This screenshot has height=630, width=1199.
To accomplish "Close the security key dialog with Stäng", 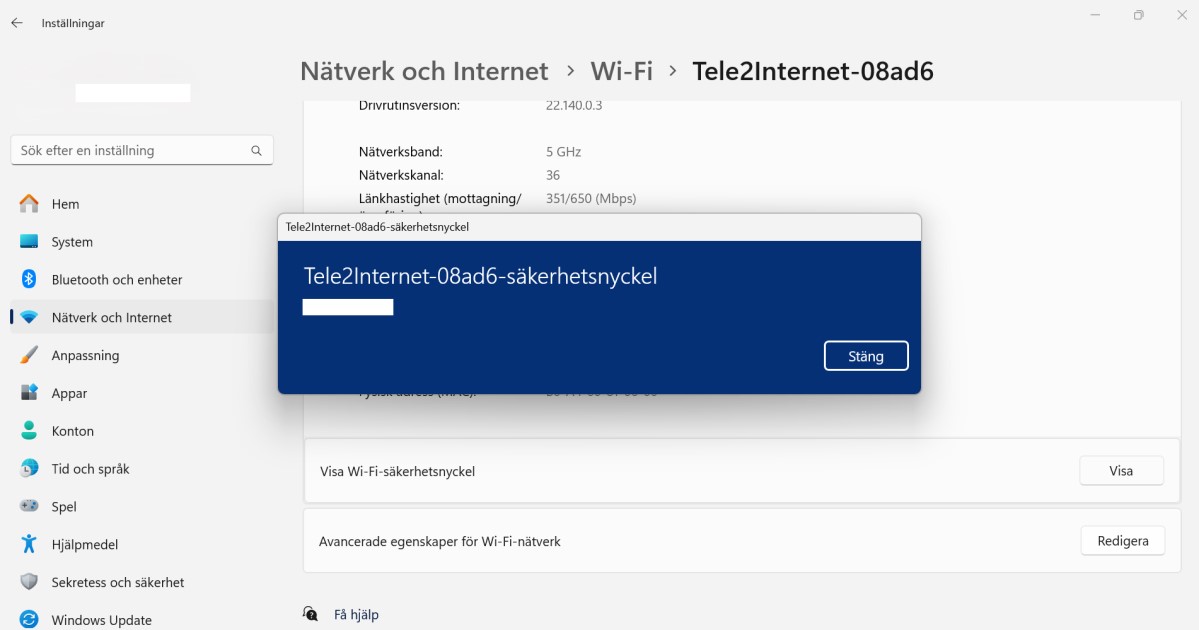I will [866, 356].
